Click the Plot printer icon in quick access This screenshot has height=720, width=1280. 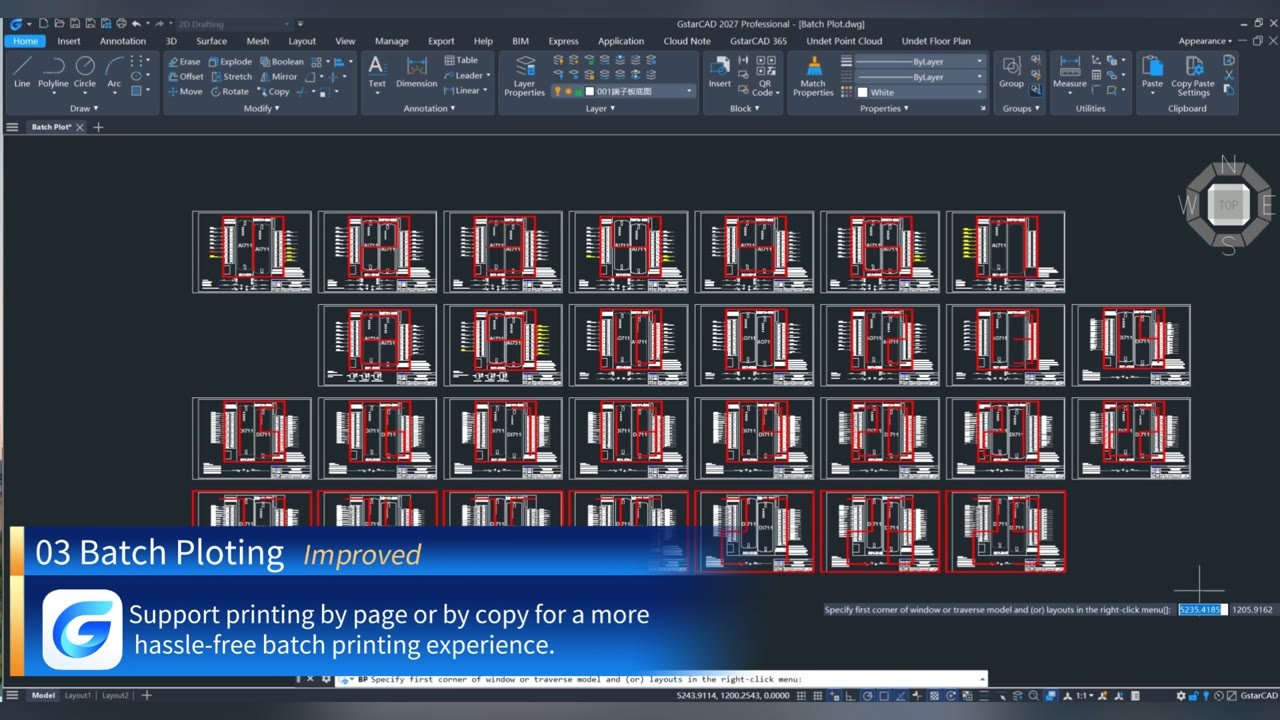(121, 22)
